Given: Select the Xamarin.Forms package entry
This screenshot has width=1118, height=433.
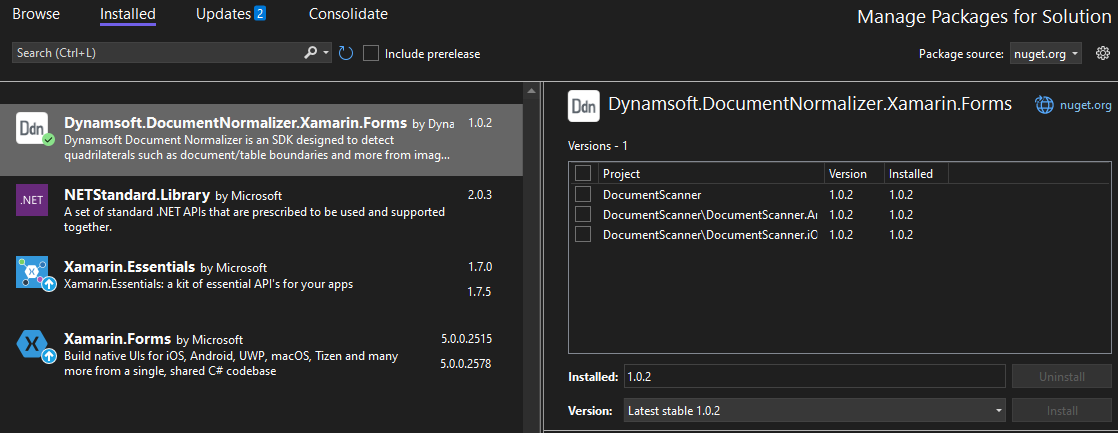Looking at the screenshot, I should click(250, 356).
